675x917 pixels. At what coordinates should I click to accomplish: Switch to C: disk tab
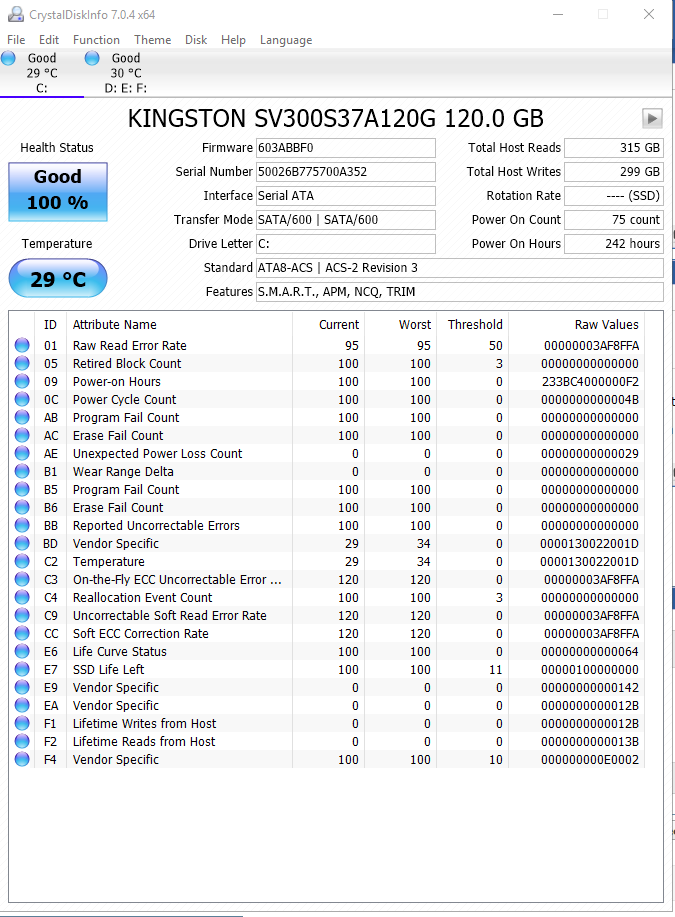[x=42, y=73]
